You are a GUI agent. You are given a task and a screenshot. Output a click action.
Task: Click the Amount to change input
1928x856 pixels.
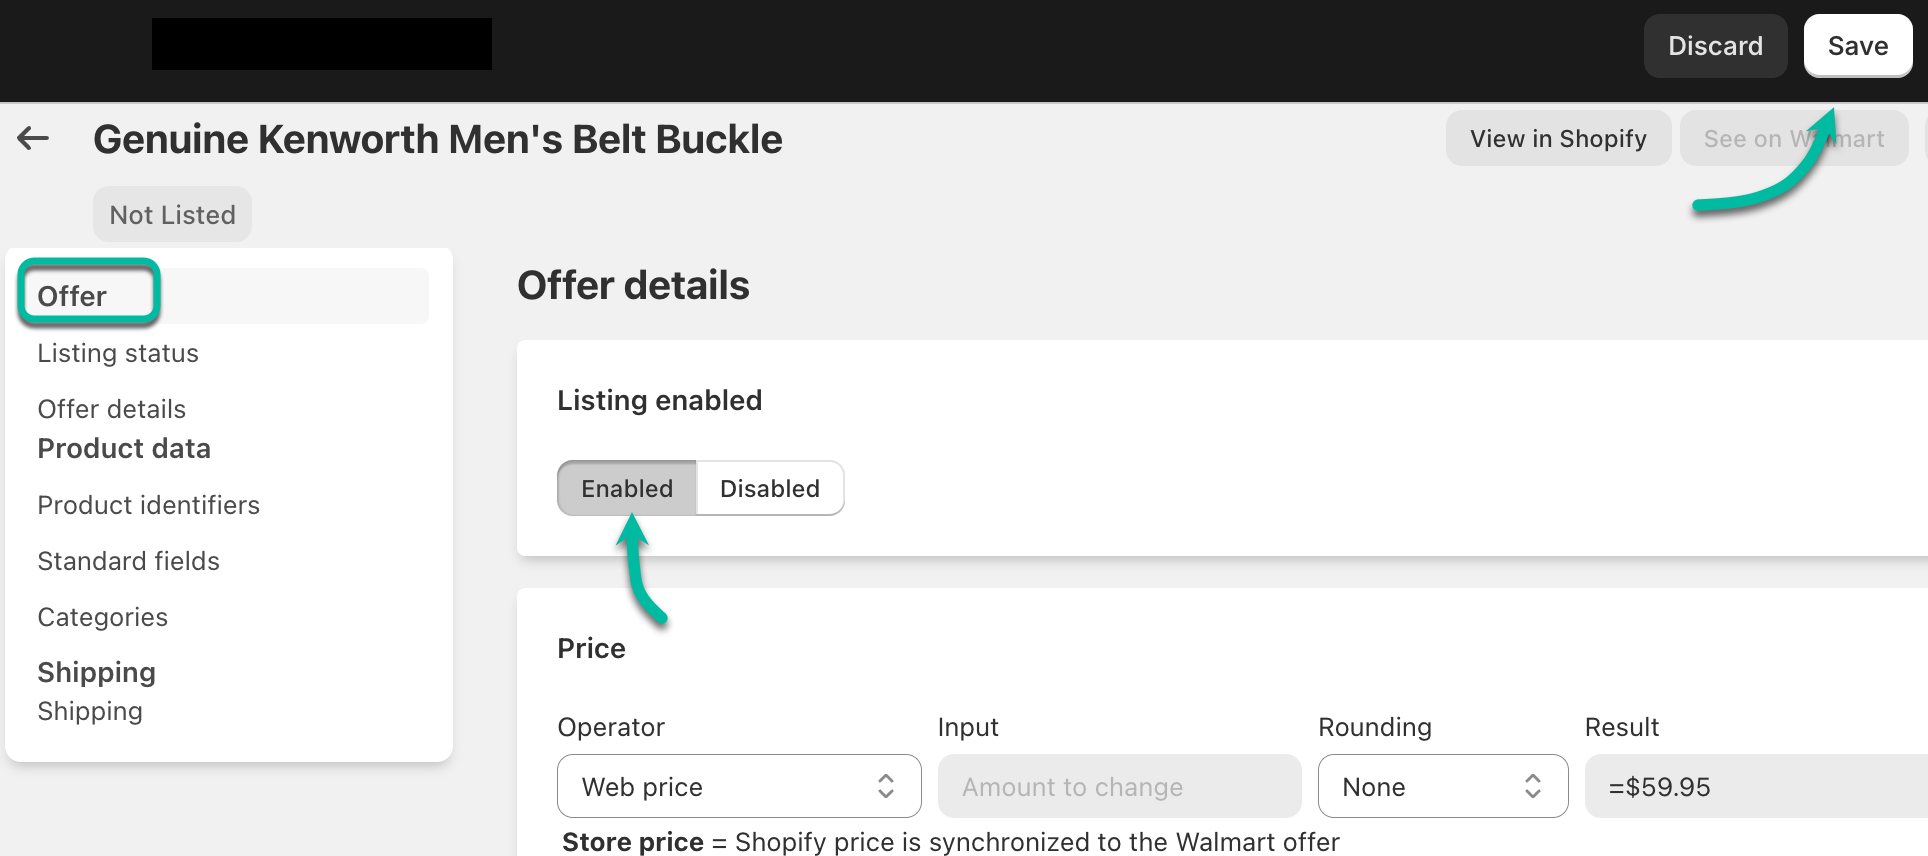click(1119, 786)
